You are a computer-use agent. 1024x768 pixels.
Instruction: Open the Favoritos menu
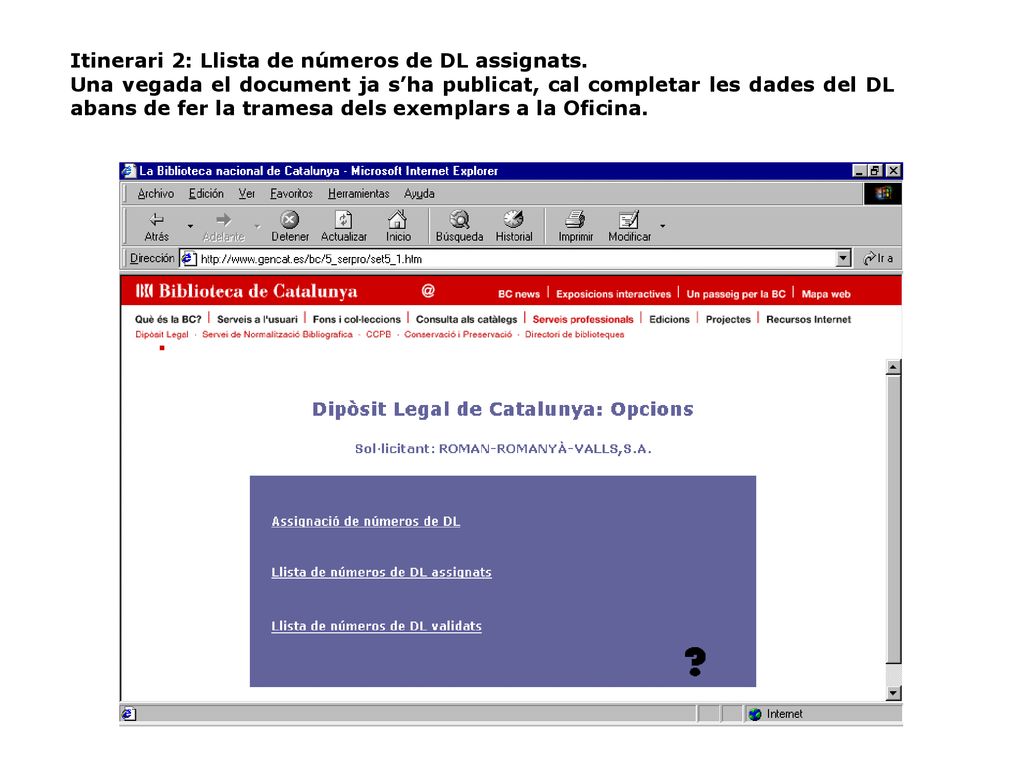point(291,193)
